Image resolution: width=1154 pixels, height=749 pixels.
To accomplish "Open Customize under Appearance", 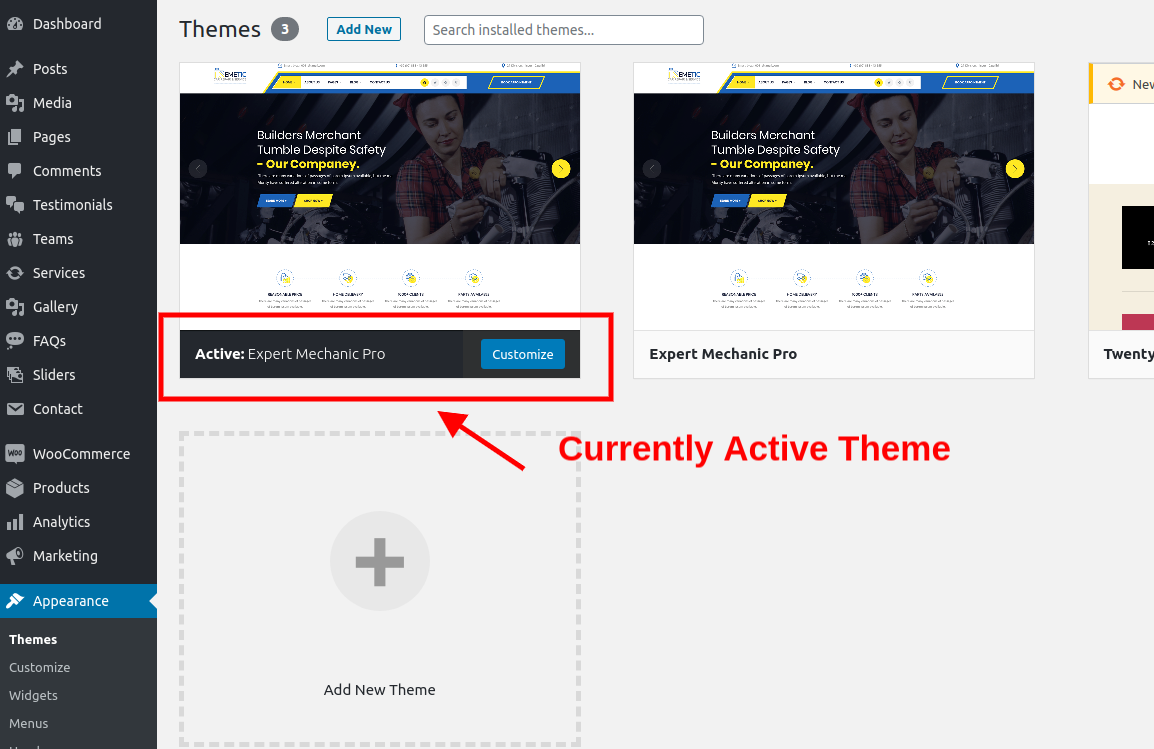I will [x=40, y=667].
